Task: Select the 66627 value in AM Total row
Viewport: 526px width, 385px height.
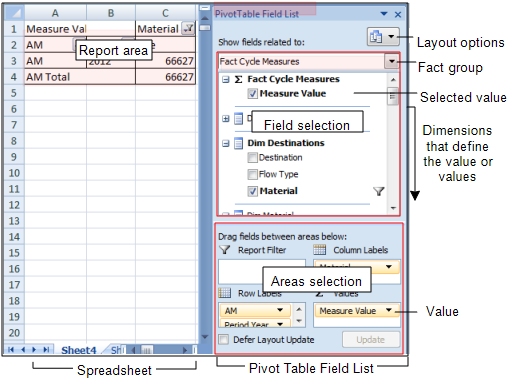Action: (166, 77)
